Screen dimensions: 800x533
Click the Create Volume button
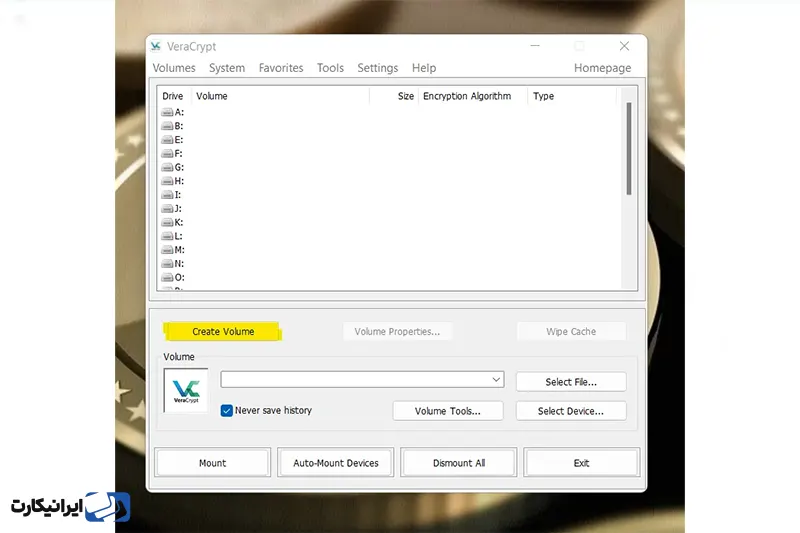coord(223,332)
